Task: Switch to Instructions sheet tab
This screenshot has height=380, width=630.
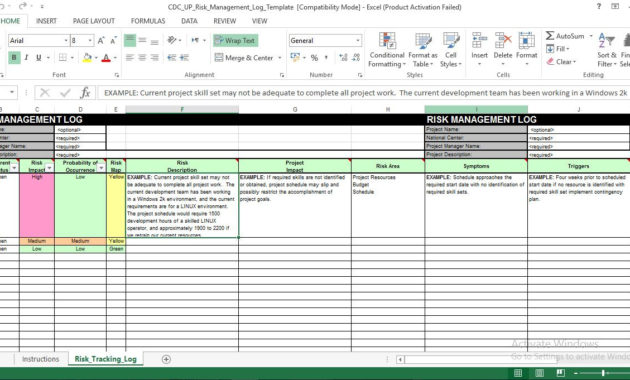Action: tap(41, 359)
